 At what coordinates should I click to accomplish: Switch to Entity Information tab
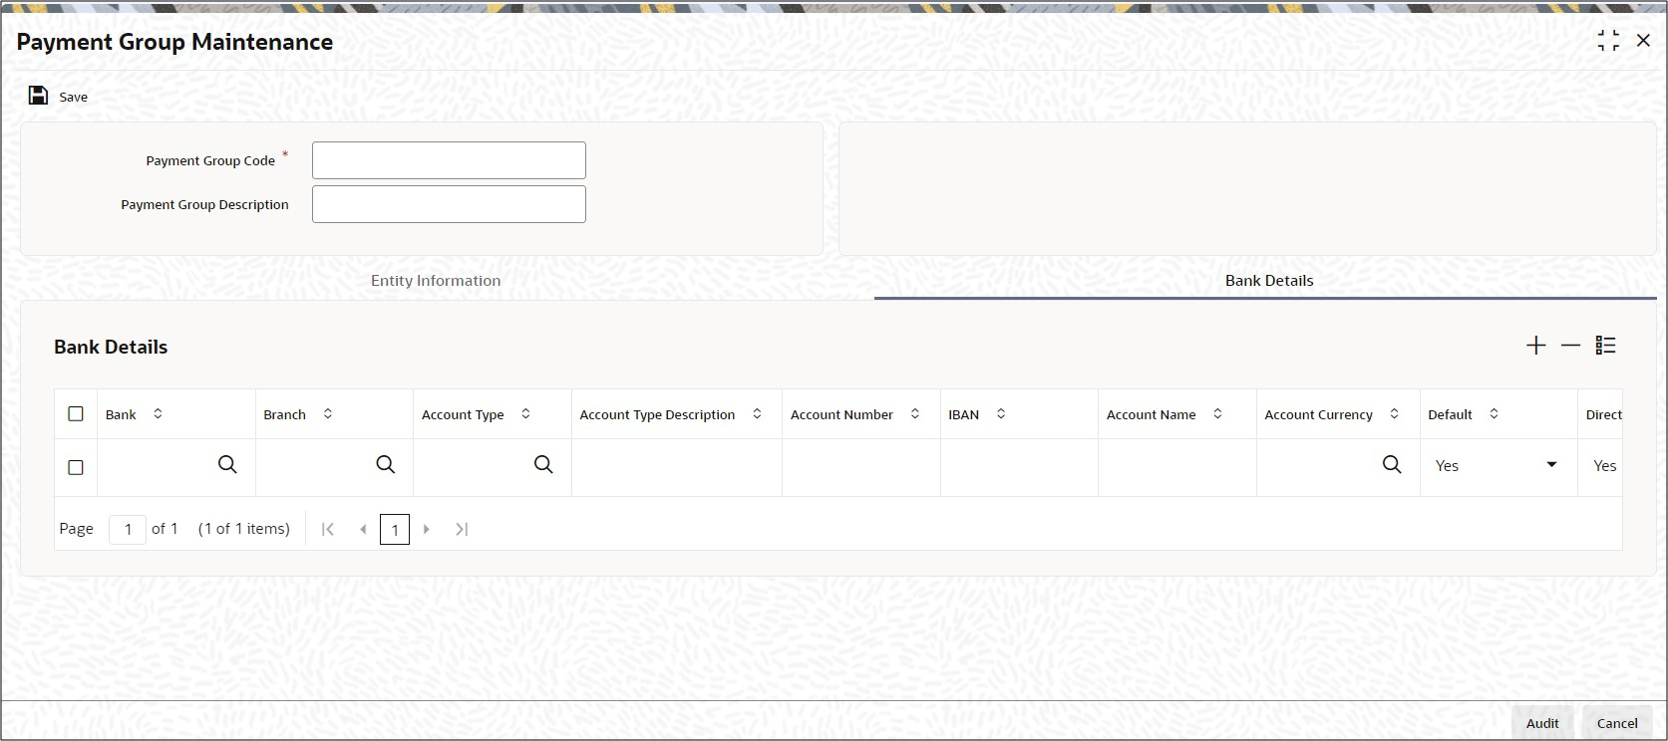point(436,281)
